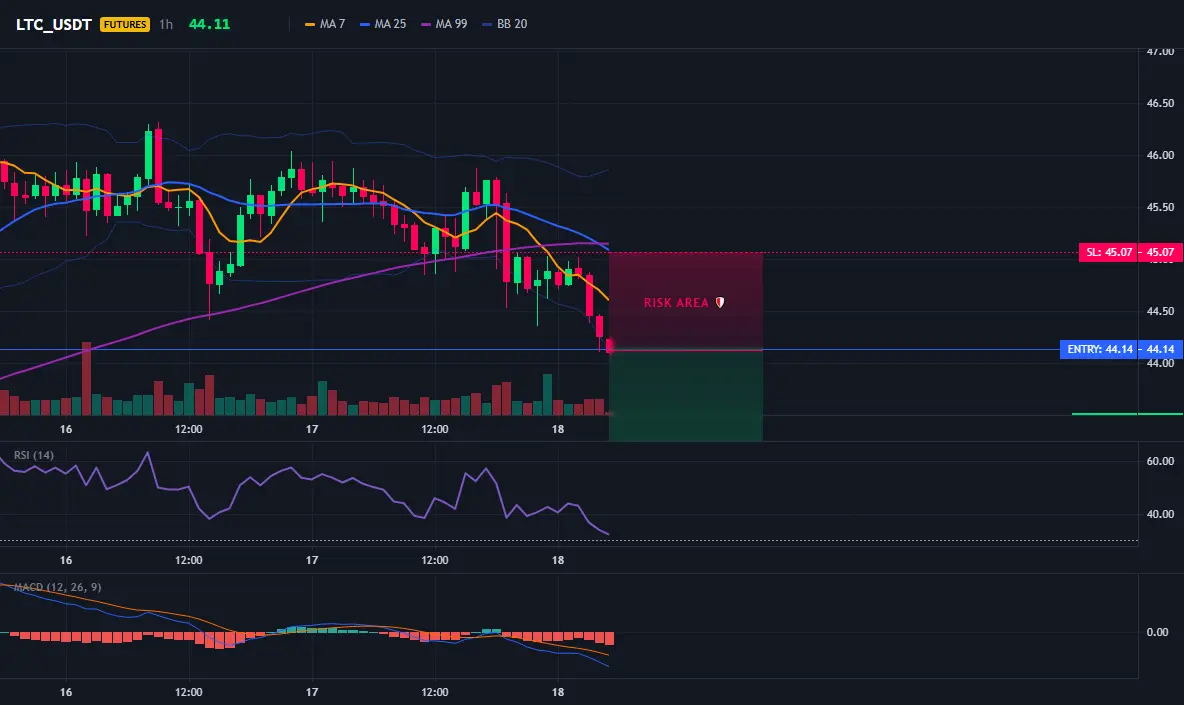Click the 16 date label under the MACD panel
The width and height of the screenshot is (1184, 705).
coord(66,692)
